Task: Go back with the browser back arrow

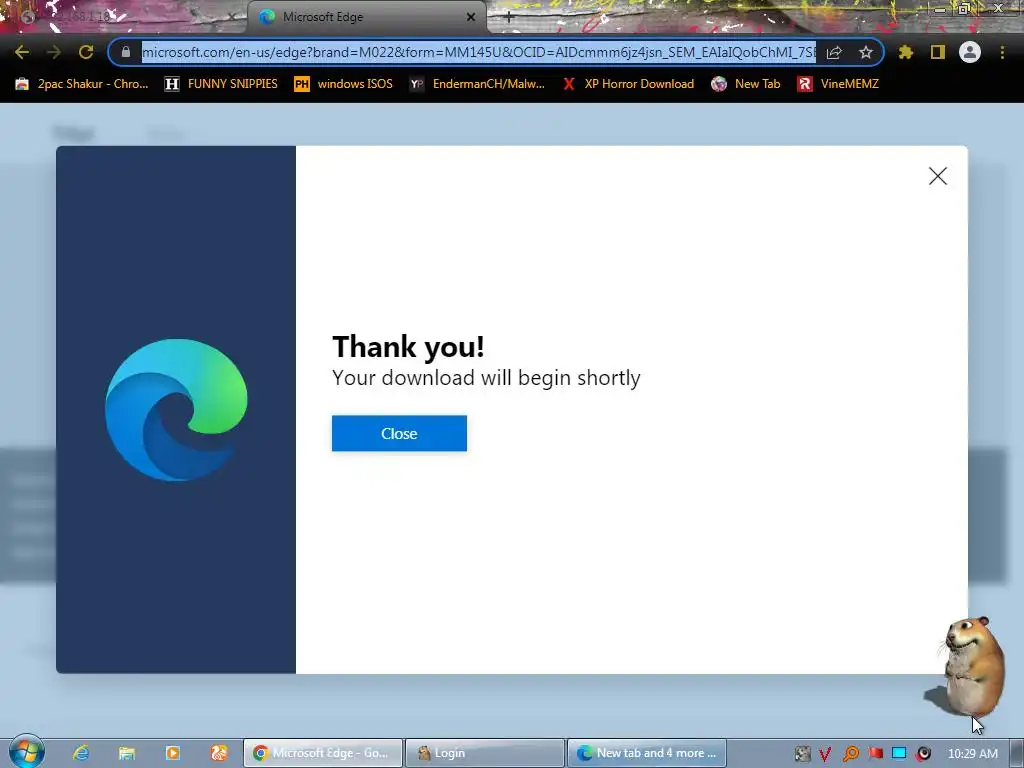Action: [x=22, y=52]
